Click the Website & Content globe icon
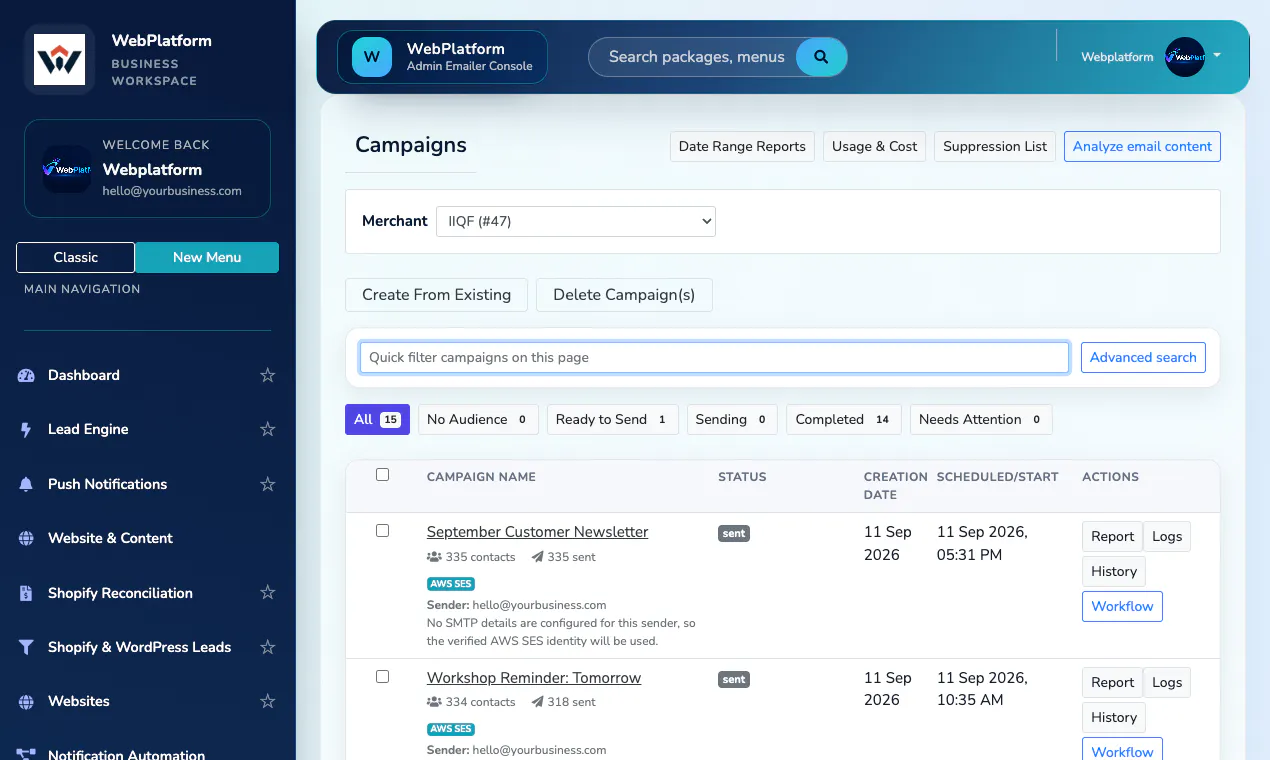This screenshot has width=1270, height=760. [26, 538]
